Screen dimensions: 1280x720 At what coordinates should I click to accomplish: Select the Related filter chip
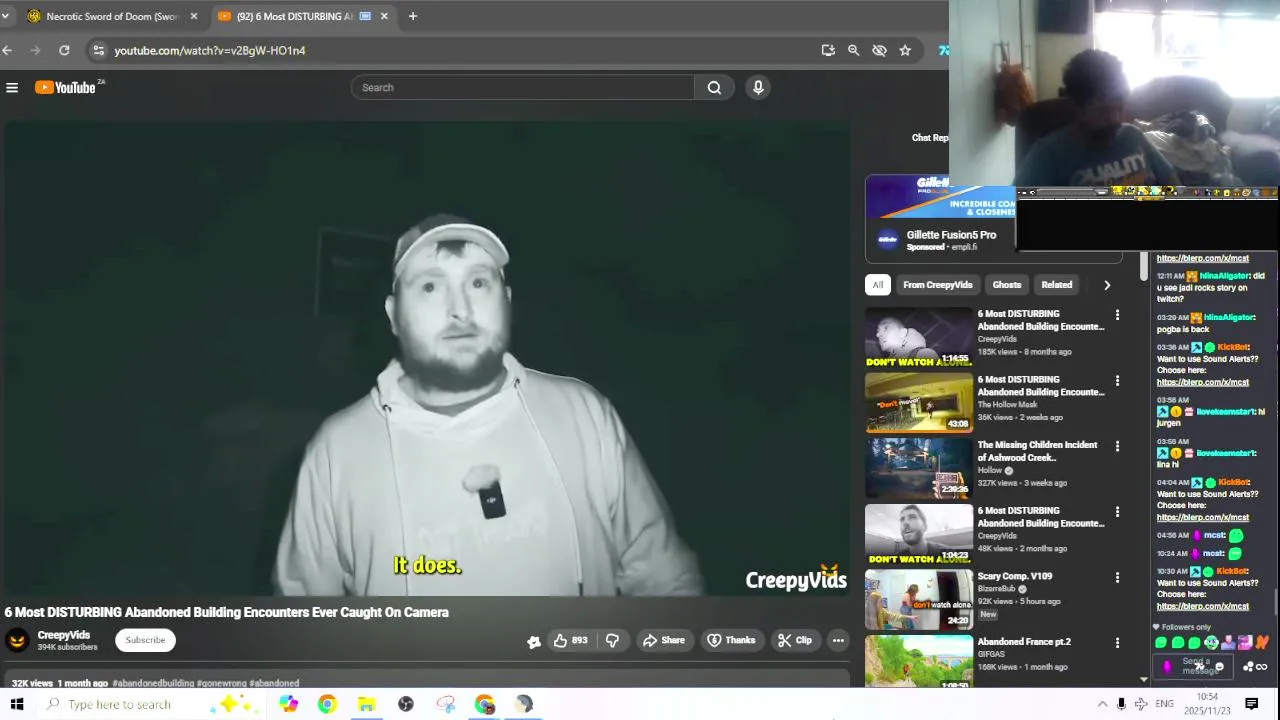click(x=1057, y=285)
